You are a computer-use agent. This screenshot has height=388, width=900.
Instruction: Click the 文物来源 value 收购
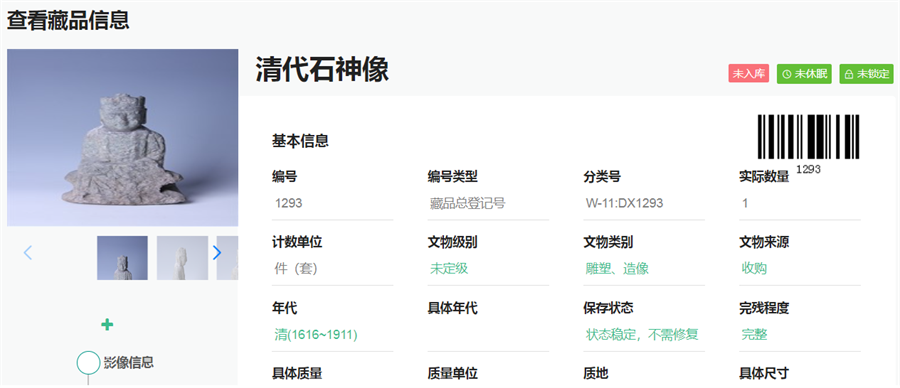click(754, 269)
